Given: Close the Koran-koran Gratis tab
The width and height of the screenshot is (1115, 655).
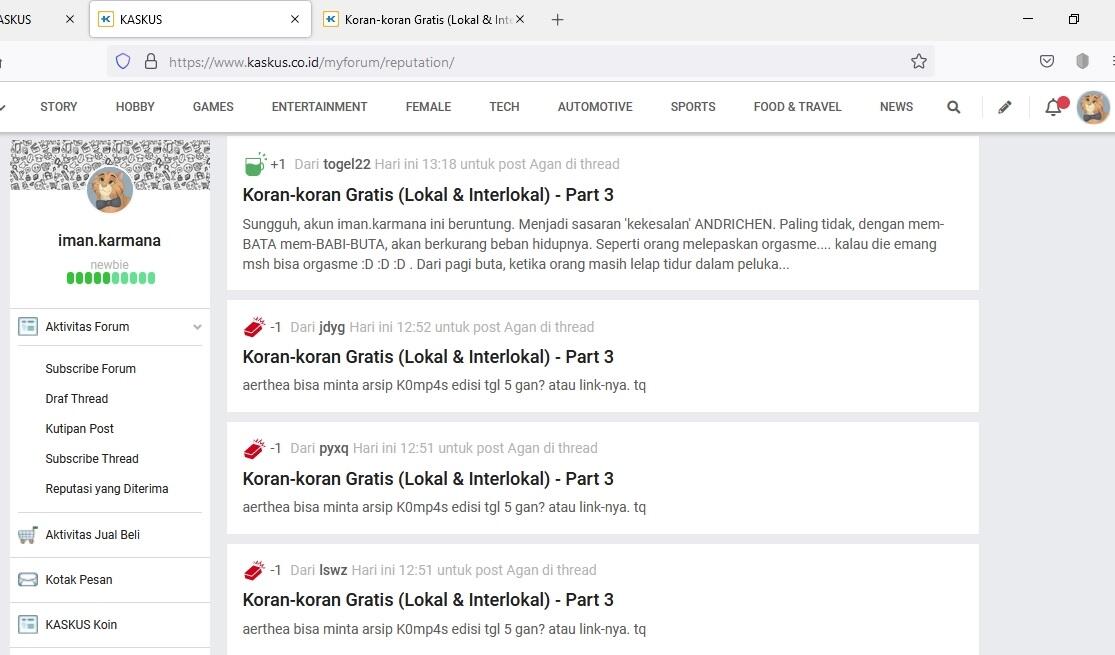Looking at the screenshot, I should tap(521, 20).
